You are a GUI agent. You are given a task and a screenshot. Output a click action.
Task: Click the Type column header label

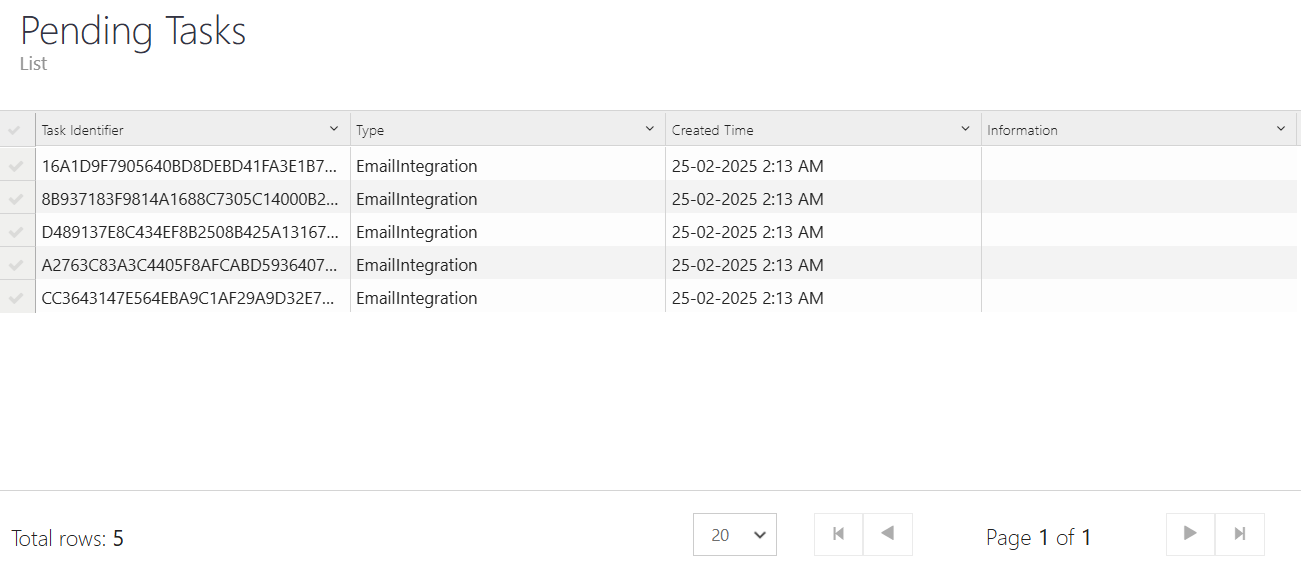click(370, 130)
